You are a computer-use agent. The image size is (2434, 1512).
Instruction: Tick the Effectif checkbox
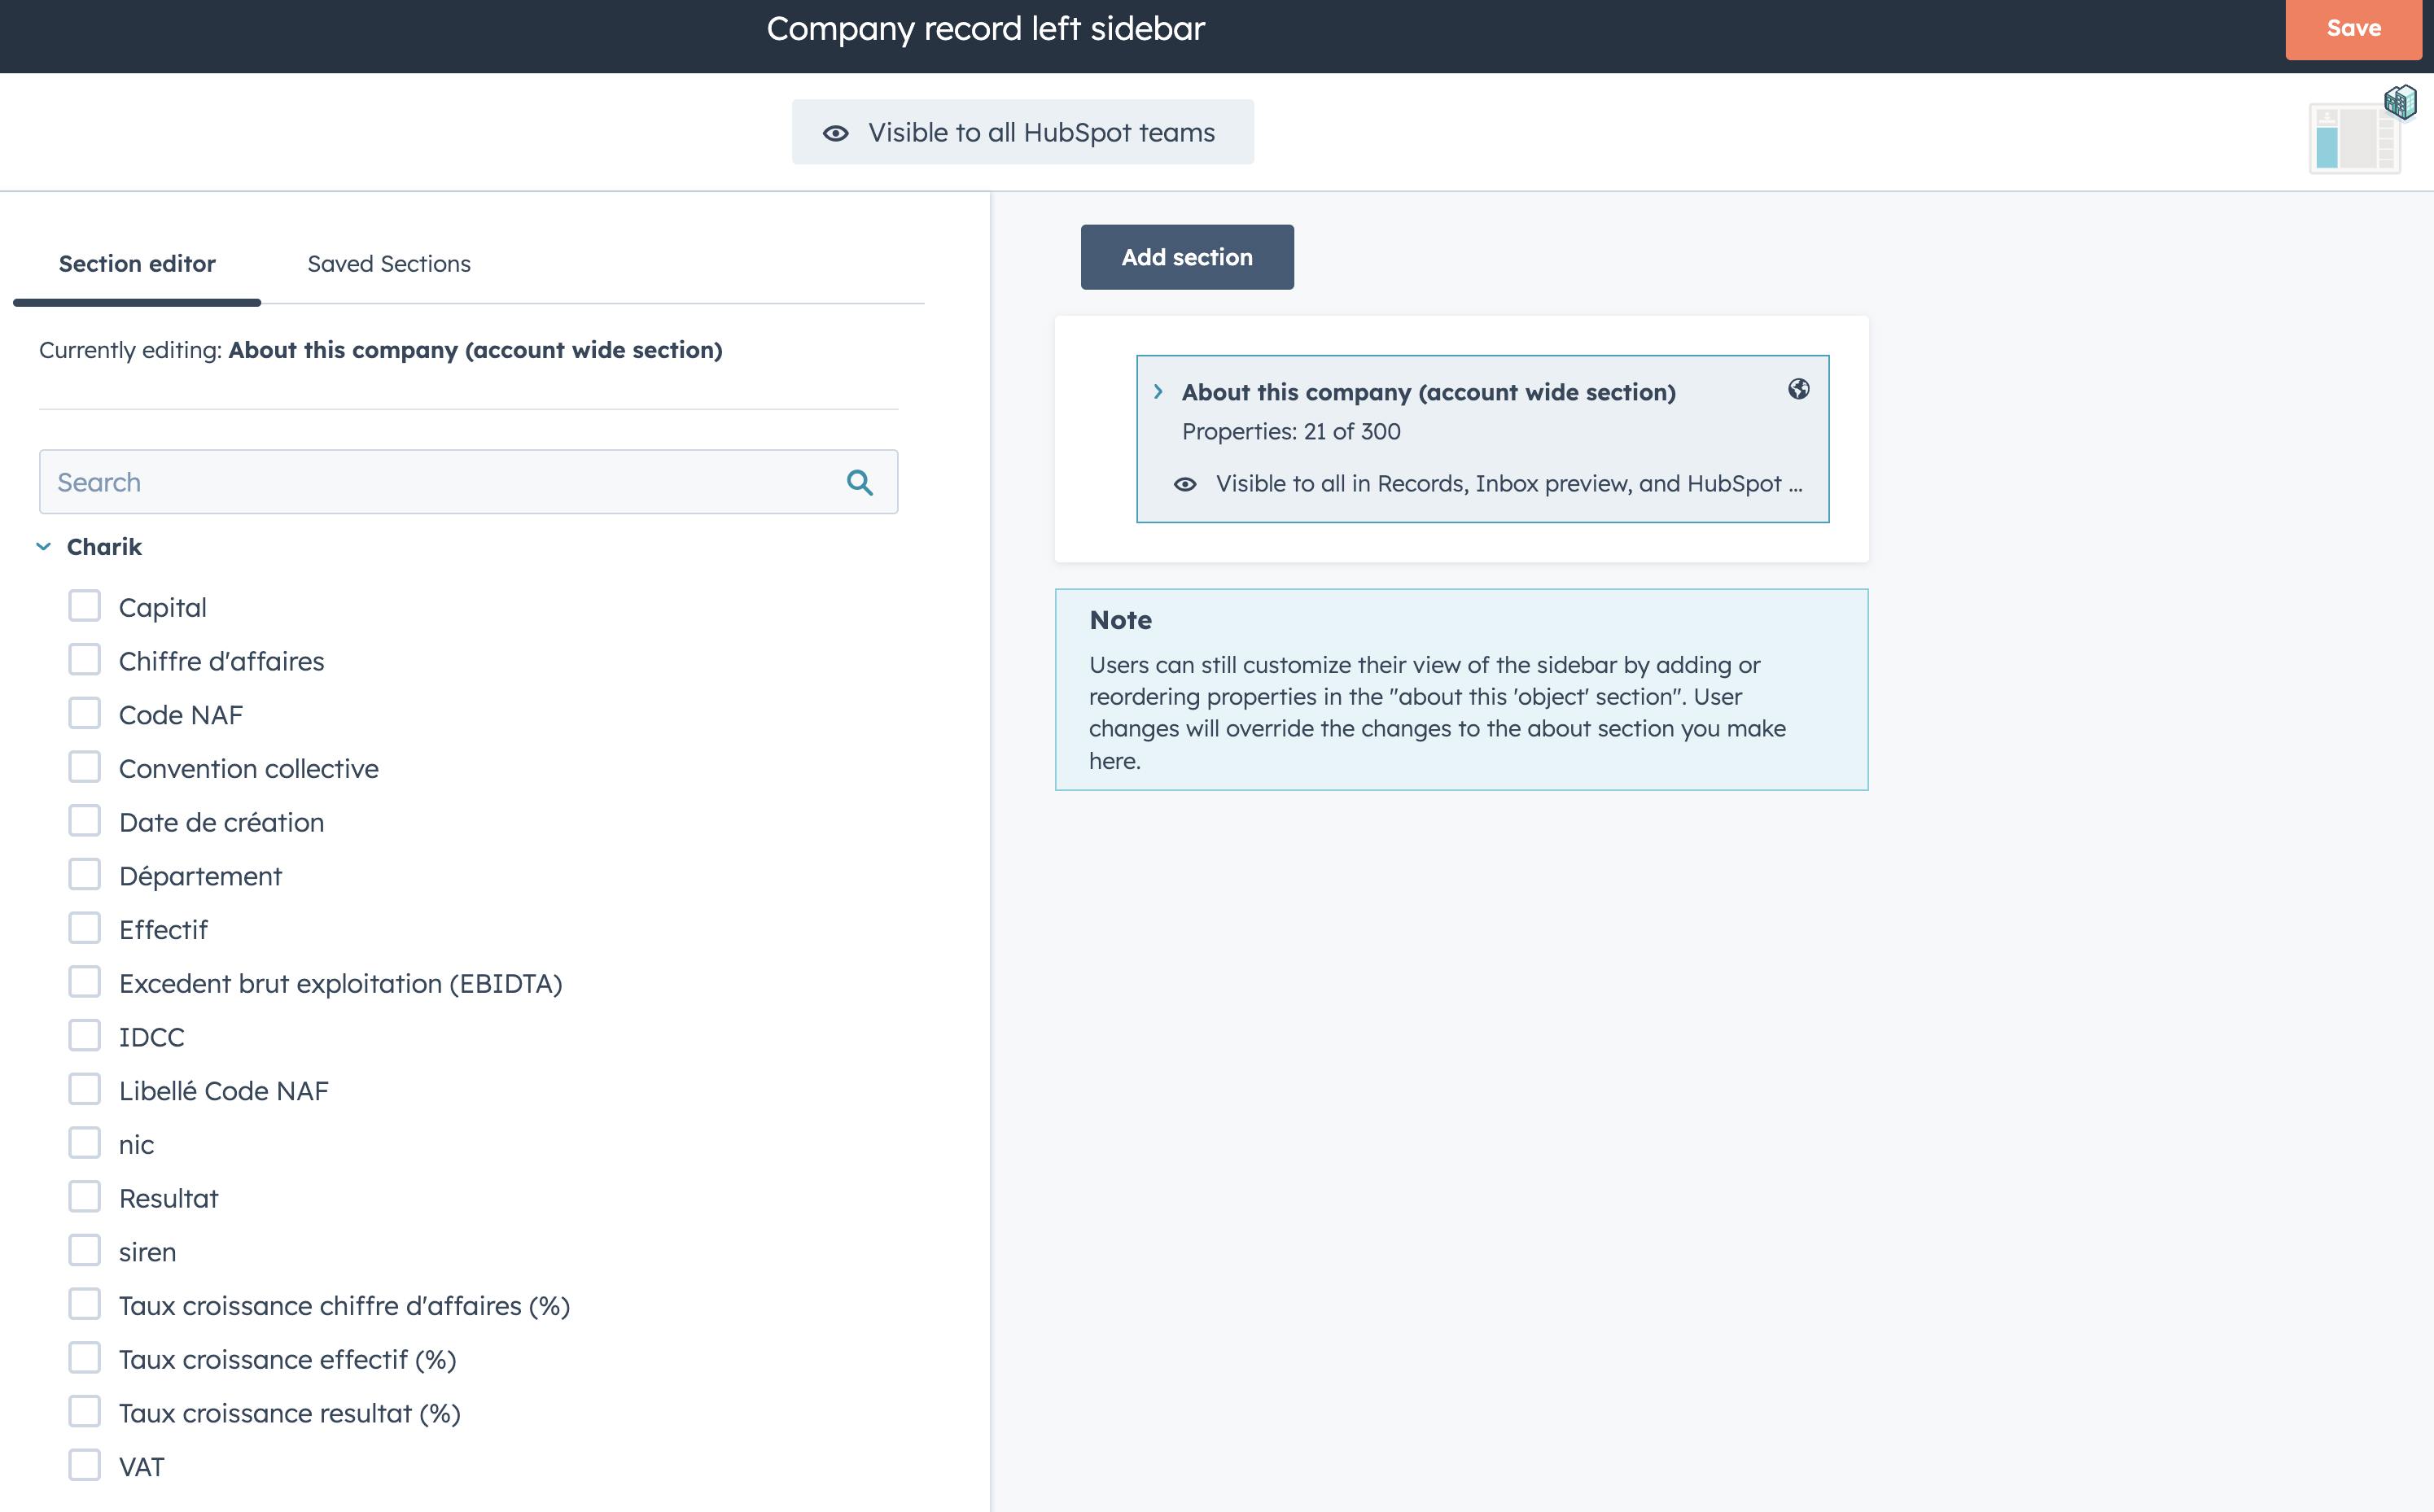85,929
